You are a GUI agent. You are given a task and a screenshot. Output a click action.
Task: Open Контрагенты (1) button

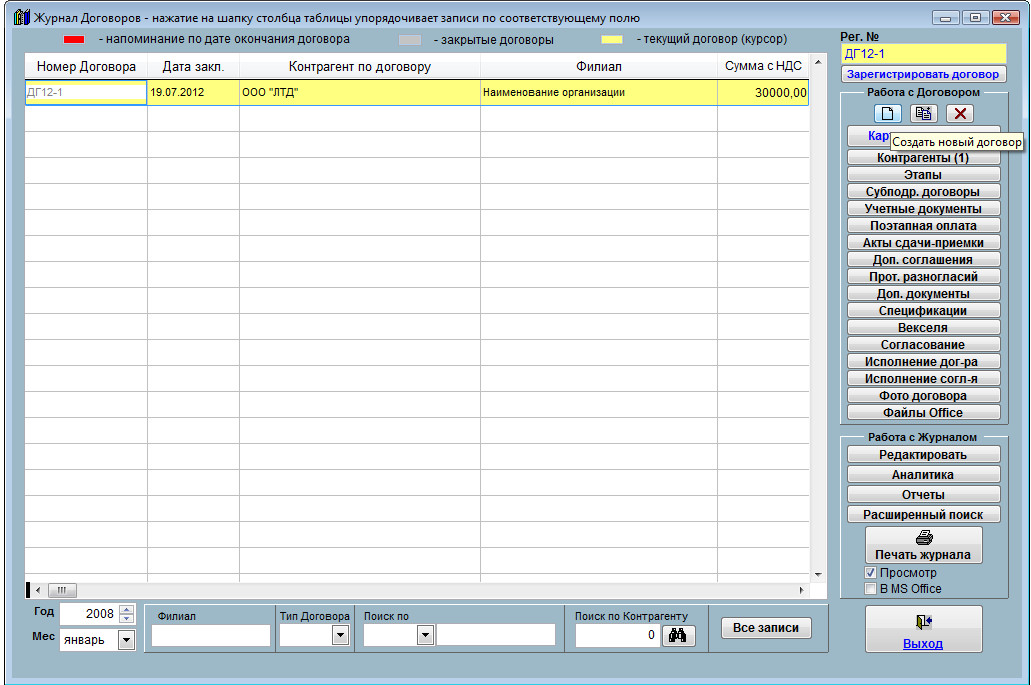(x=923, y=158)
